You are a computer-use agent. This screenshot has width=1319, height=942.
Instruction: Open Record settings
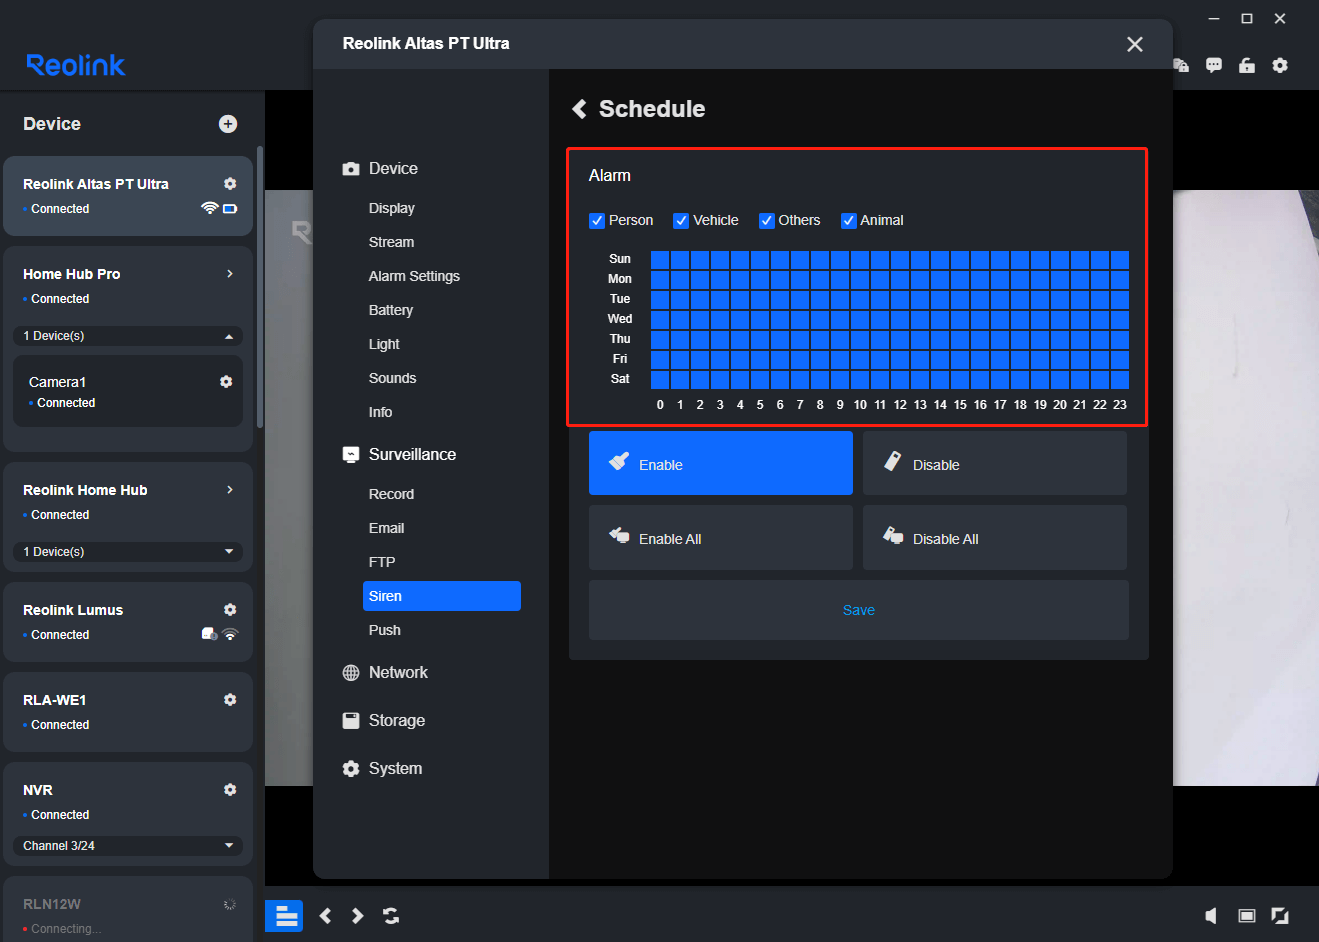coord(391,494)
